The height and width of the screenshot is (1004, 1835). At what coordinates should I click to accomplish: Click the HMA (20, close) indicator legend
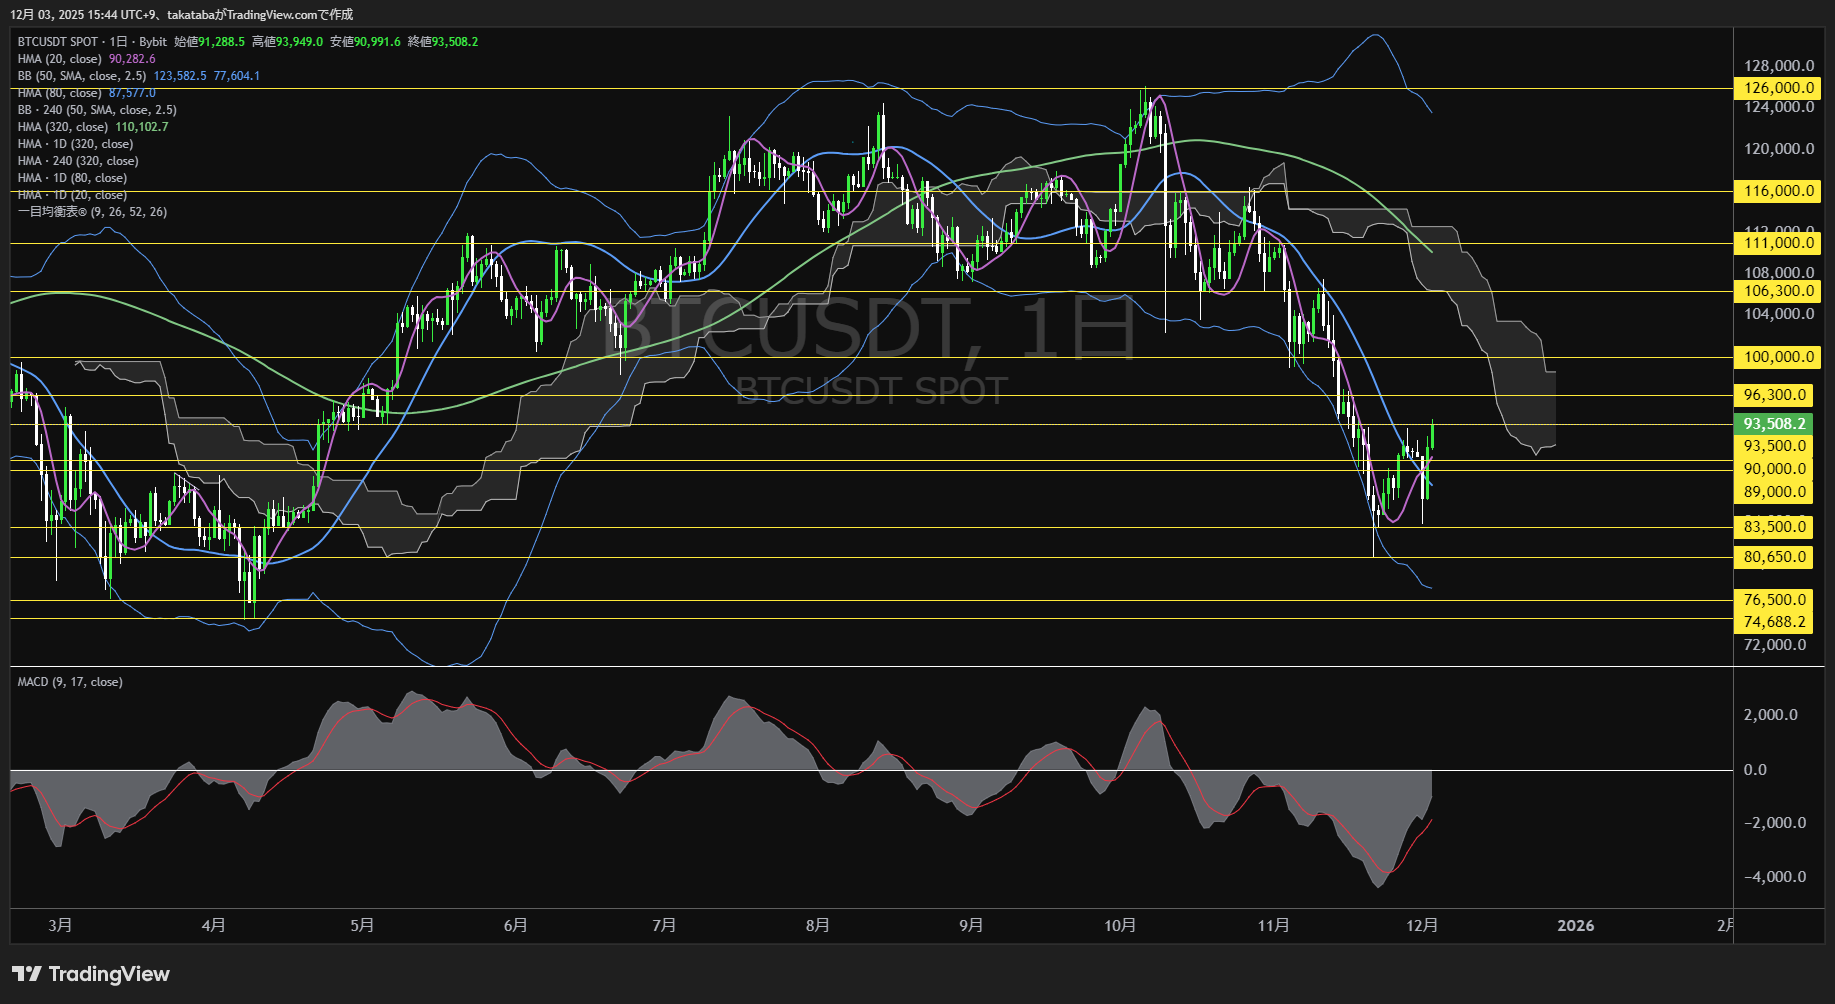[x=60, y=59]
